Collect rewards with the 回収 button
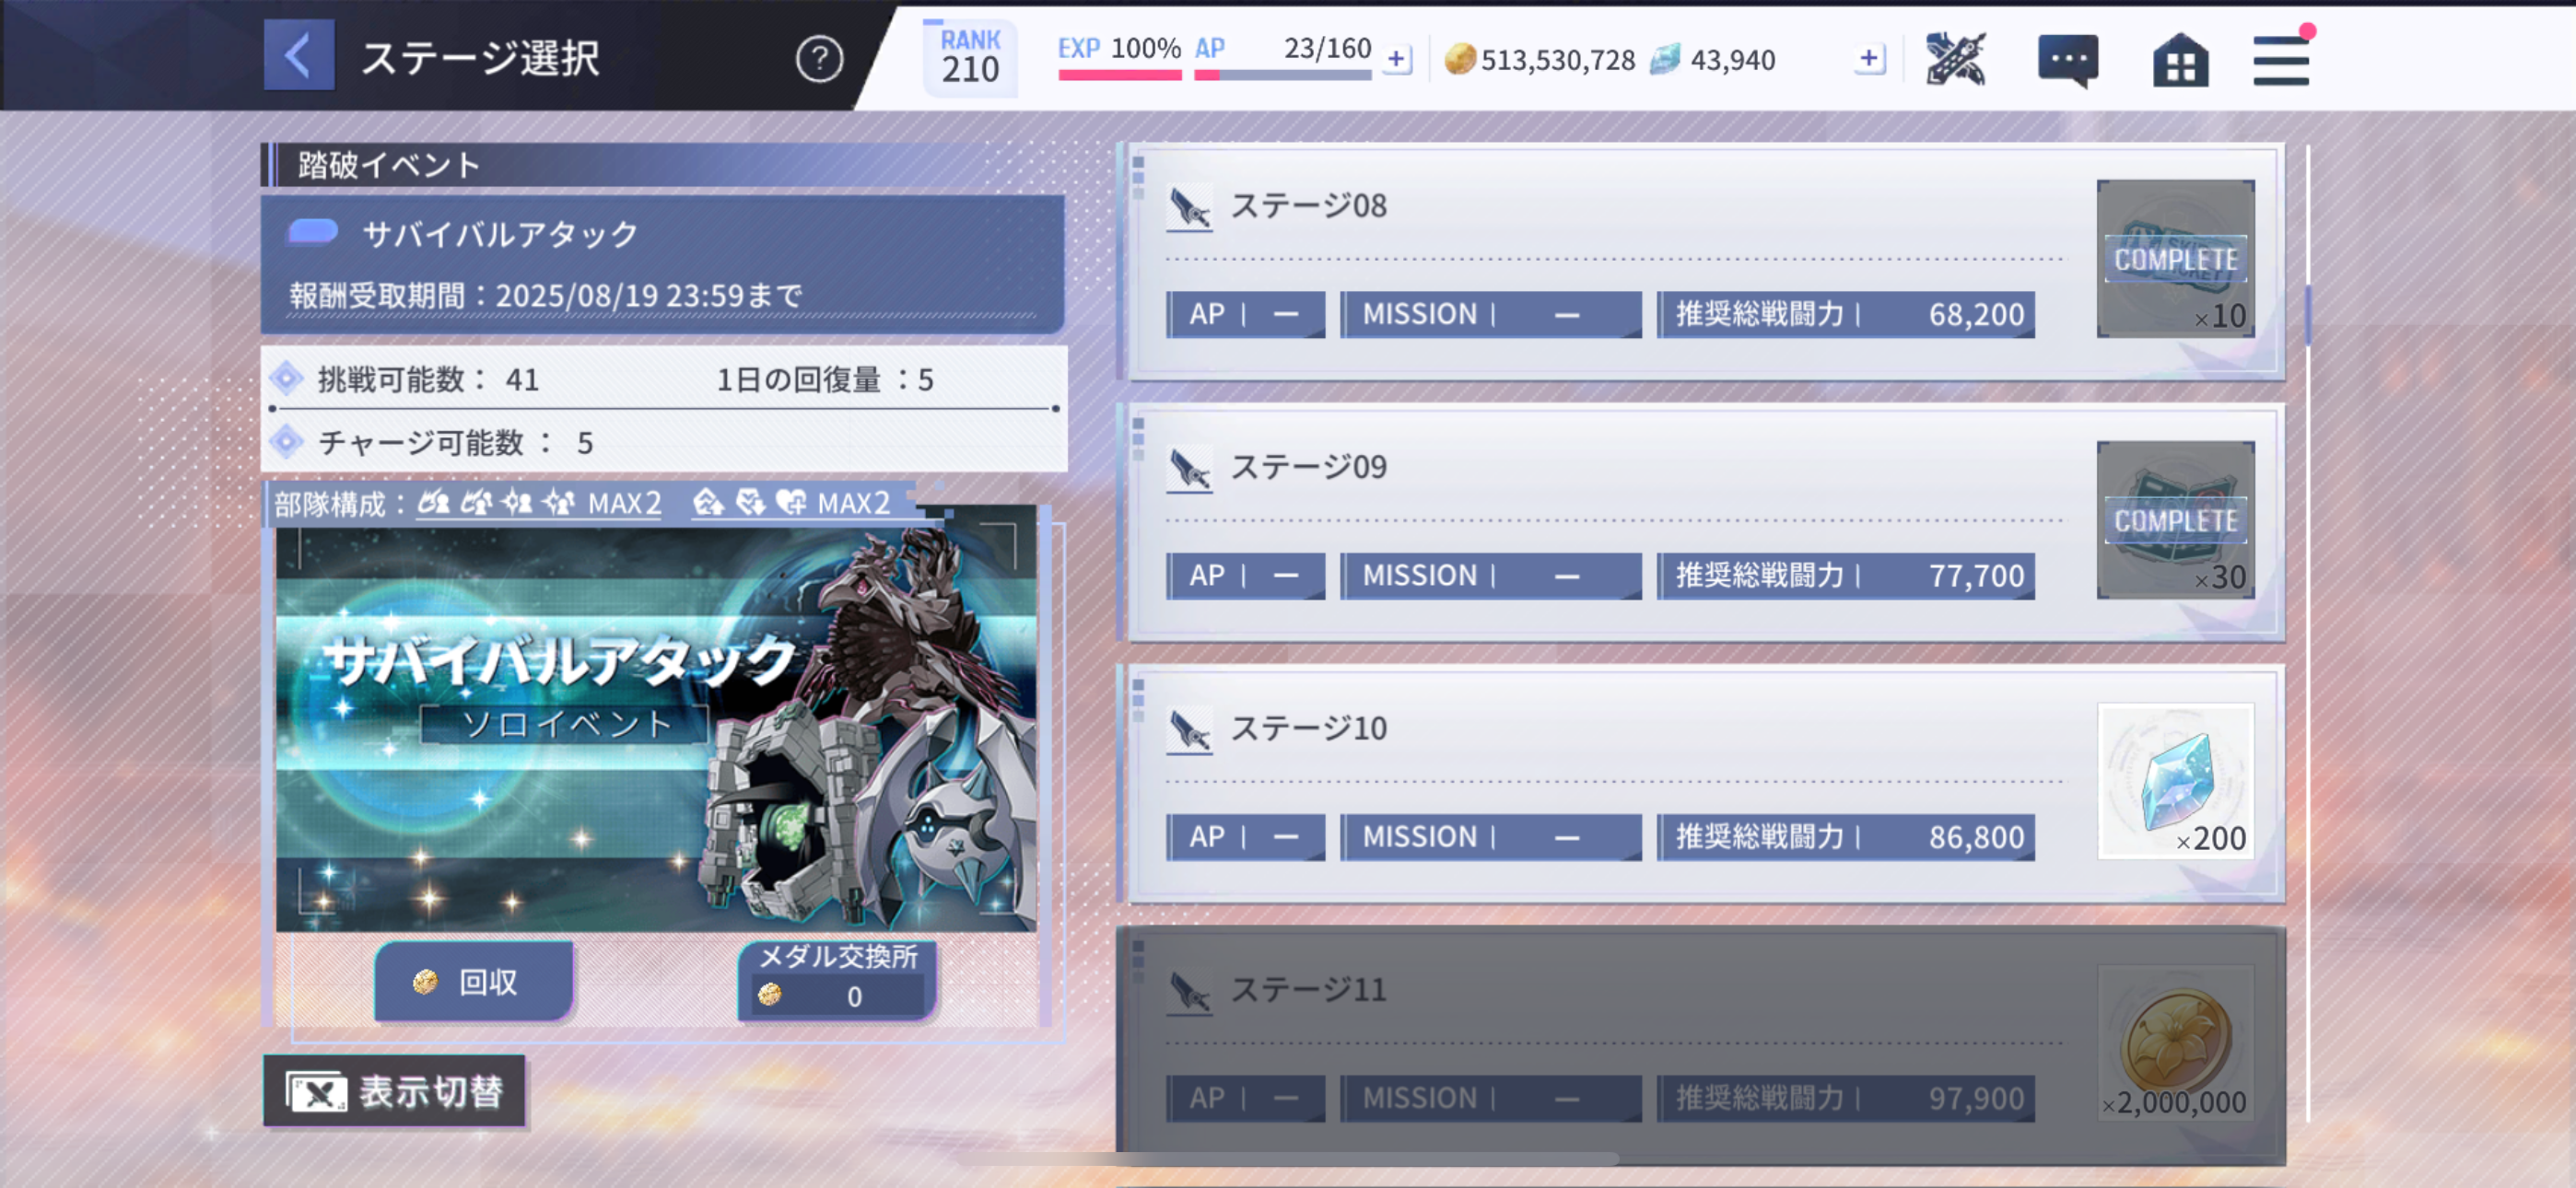 (474, 981)
